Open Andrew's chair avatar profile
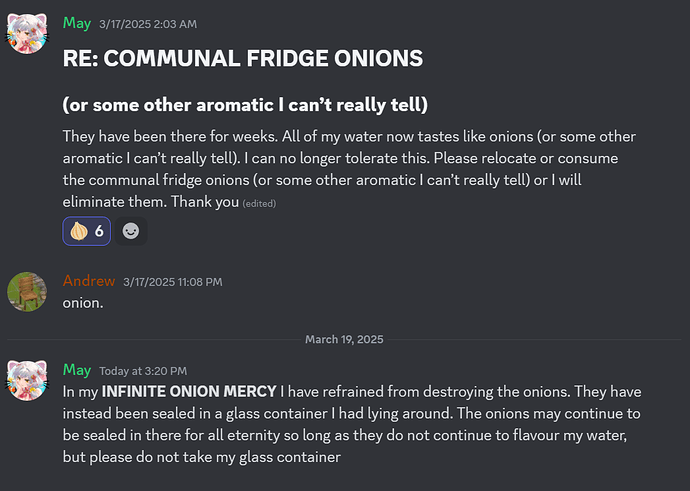The height and width of the screenshot is (491, 690). point(27,292)
